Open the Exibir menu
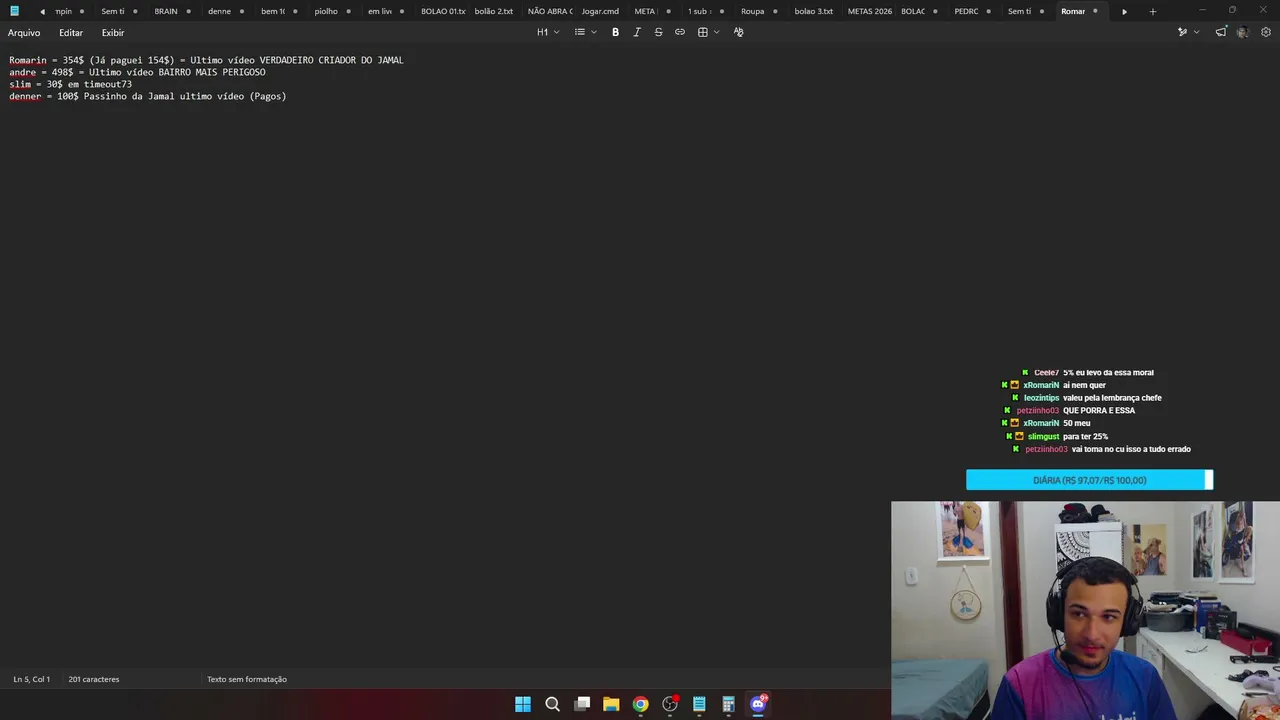Viewport: 1280px width, 720px height. click(113, 33)
